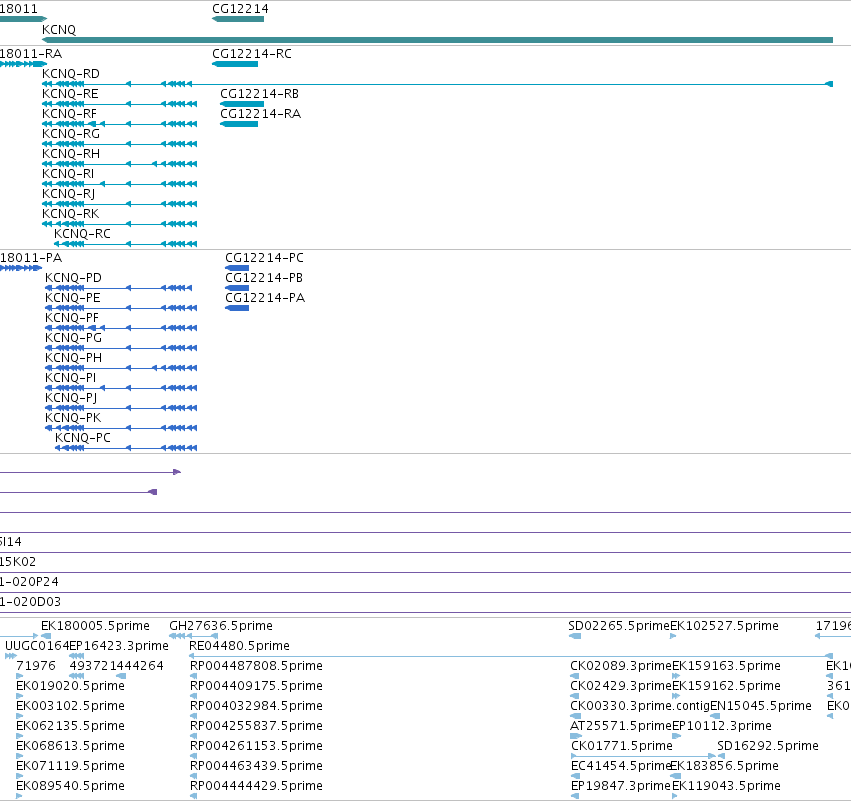Click the EK159163.5prime EST label
Viewport: 851px width, 801px height.
coord(727,666)
